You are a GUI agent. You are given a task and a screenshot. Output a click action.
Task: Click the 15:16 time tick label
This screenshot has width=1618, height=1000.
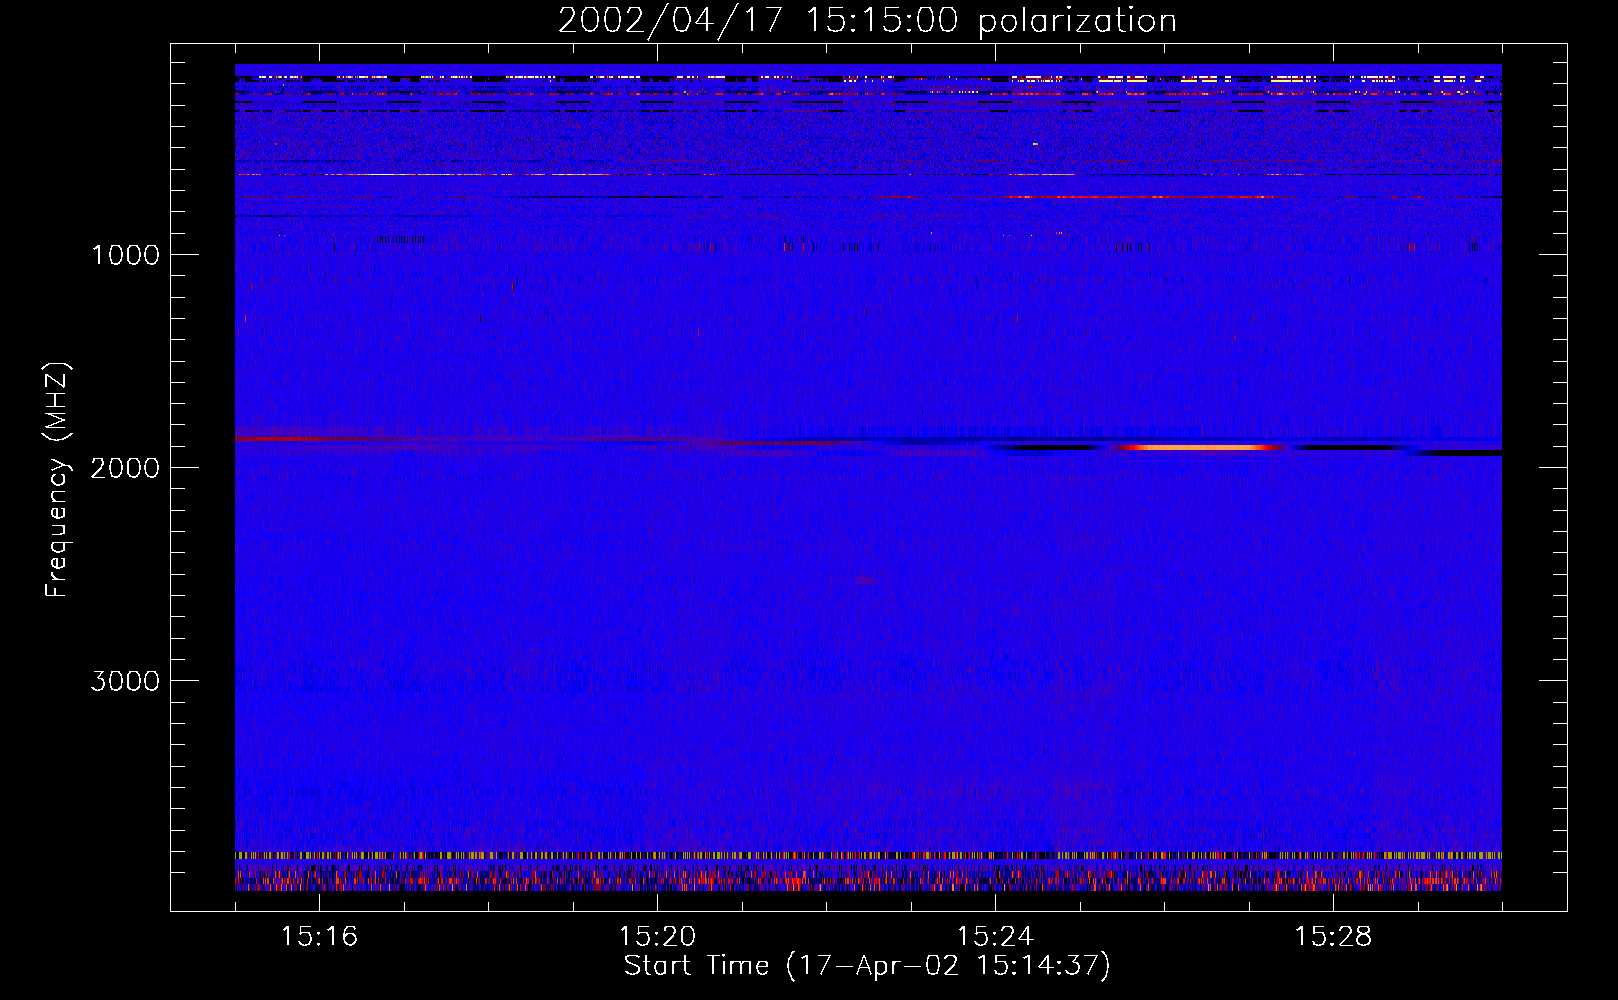point(319,936)
